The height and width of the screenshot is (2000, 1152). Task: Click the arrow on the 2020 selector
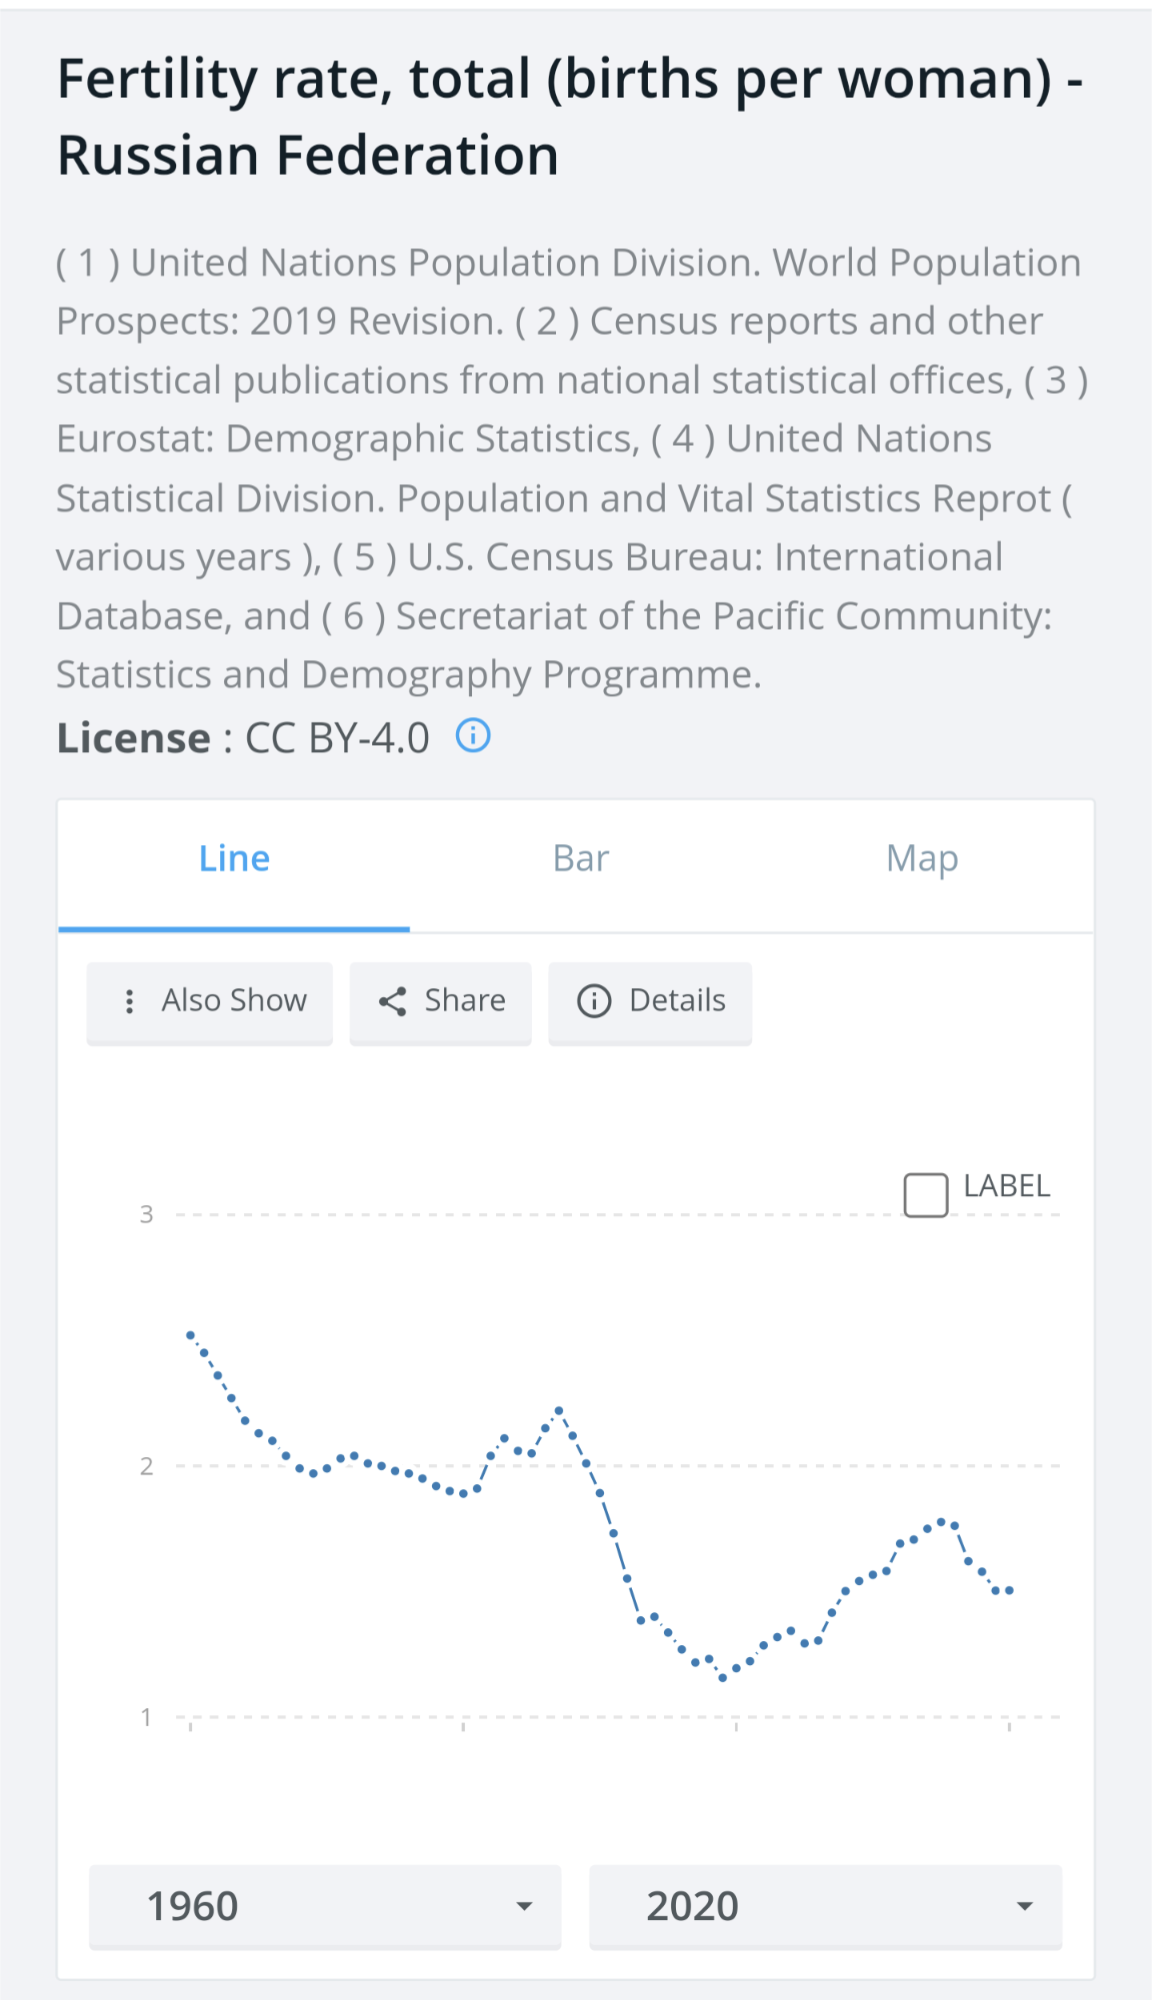pyautogui.click(x=1024, y=1907)
